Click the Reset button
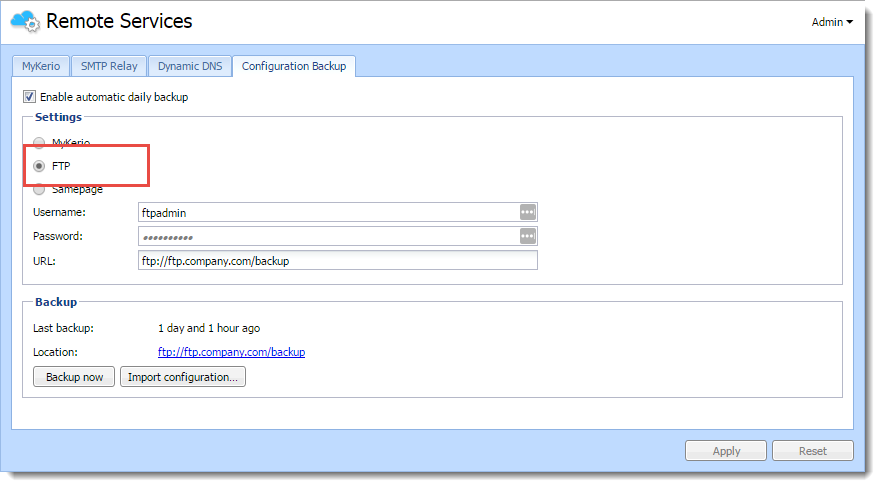Viewport: 880px width, 487px height. tap(813, 451)
